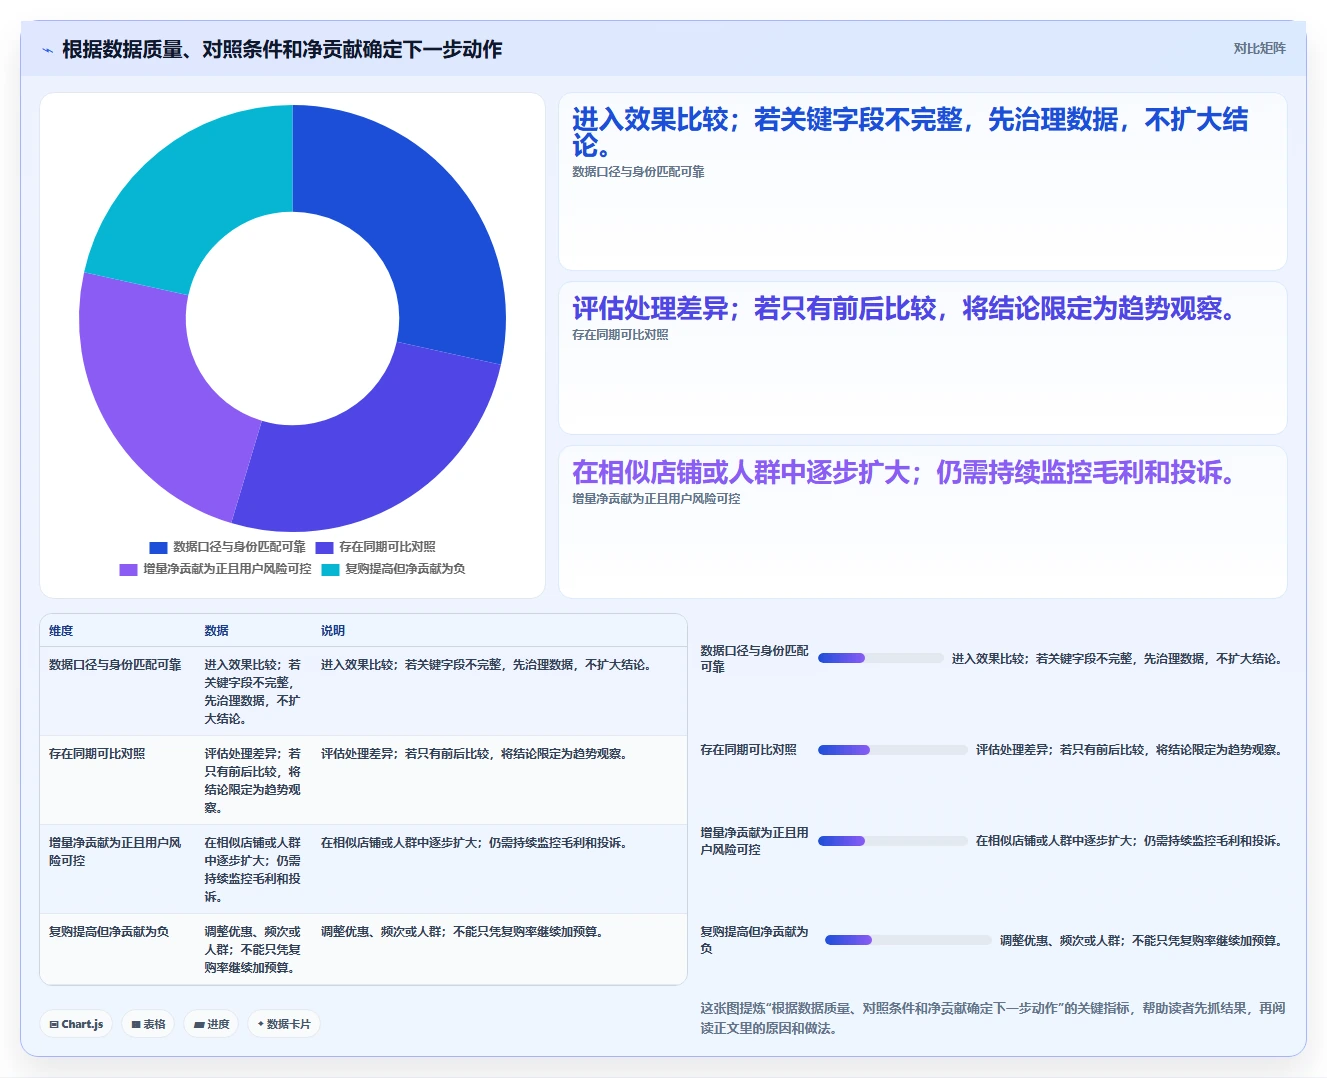Click progress list label 增量净贡献为正且用户风险可控

click(754, 841)
